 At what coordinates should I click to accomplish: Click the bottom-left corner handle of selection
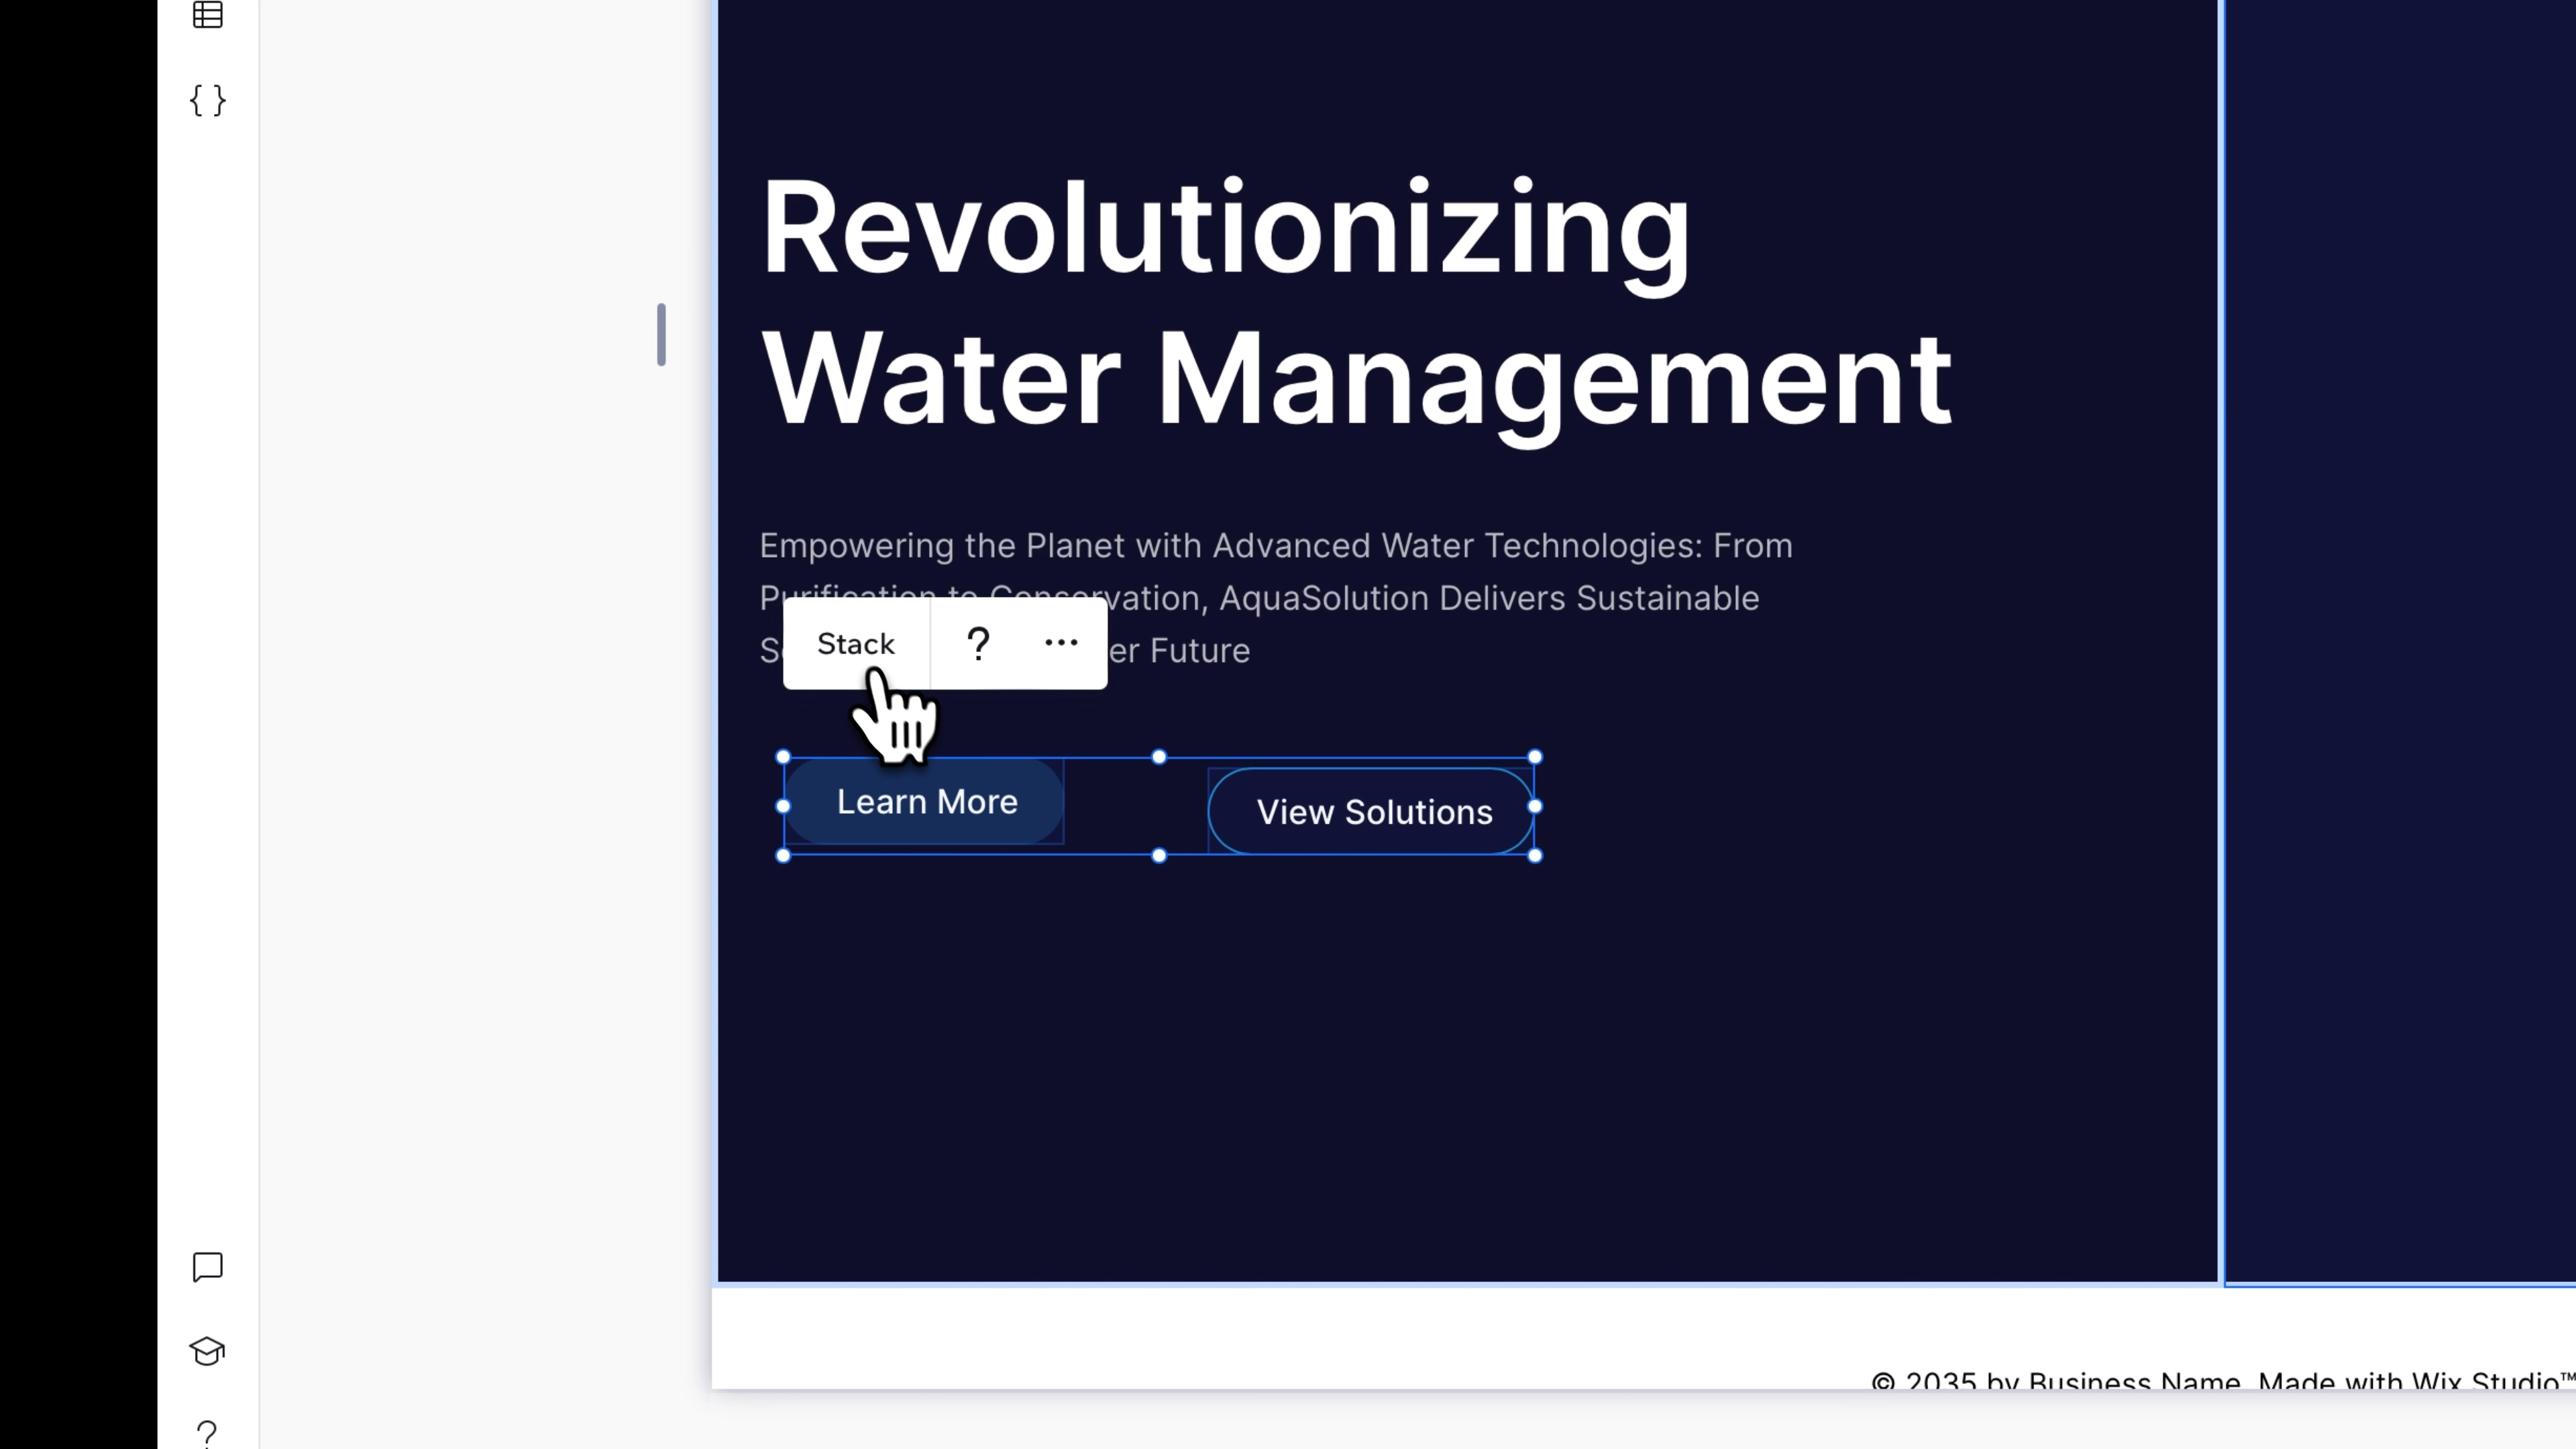[x=783, y=855]
